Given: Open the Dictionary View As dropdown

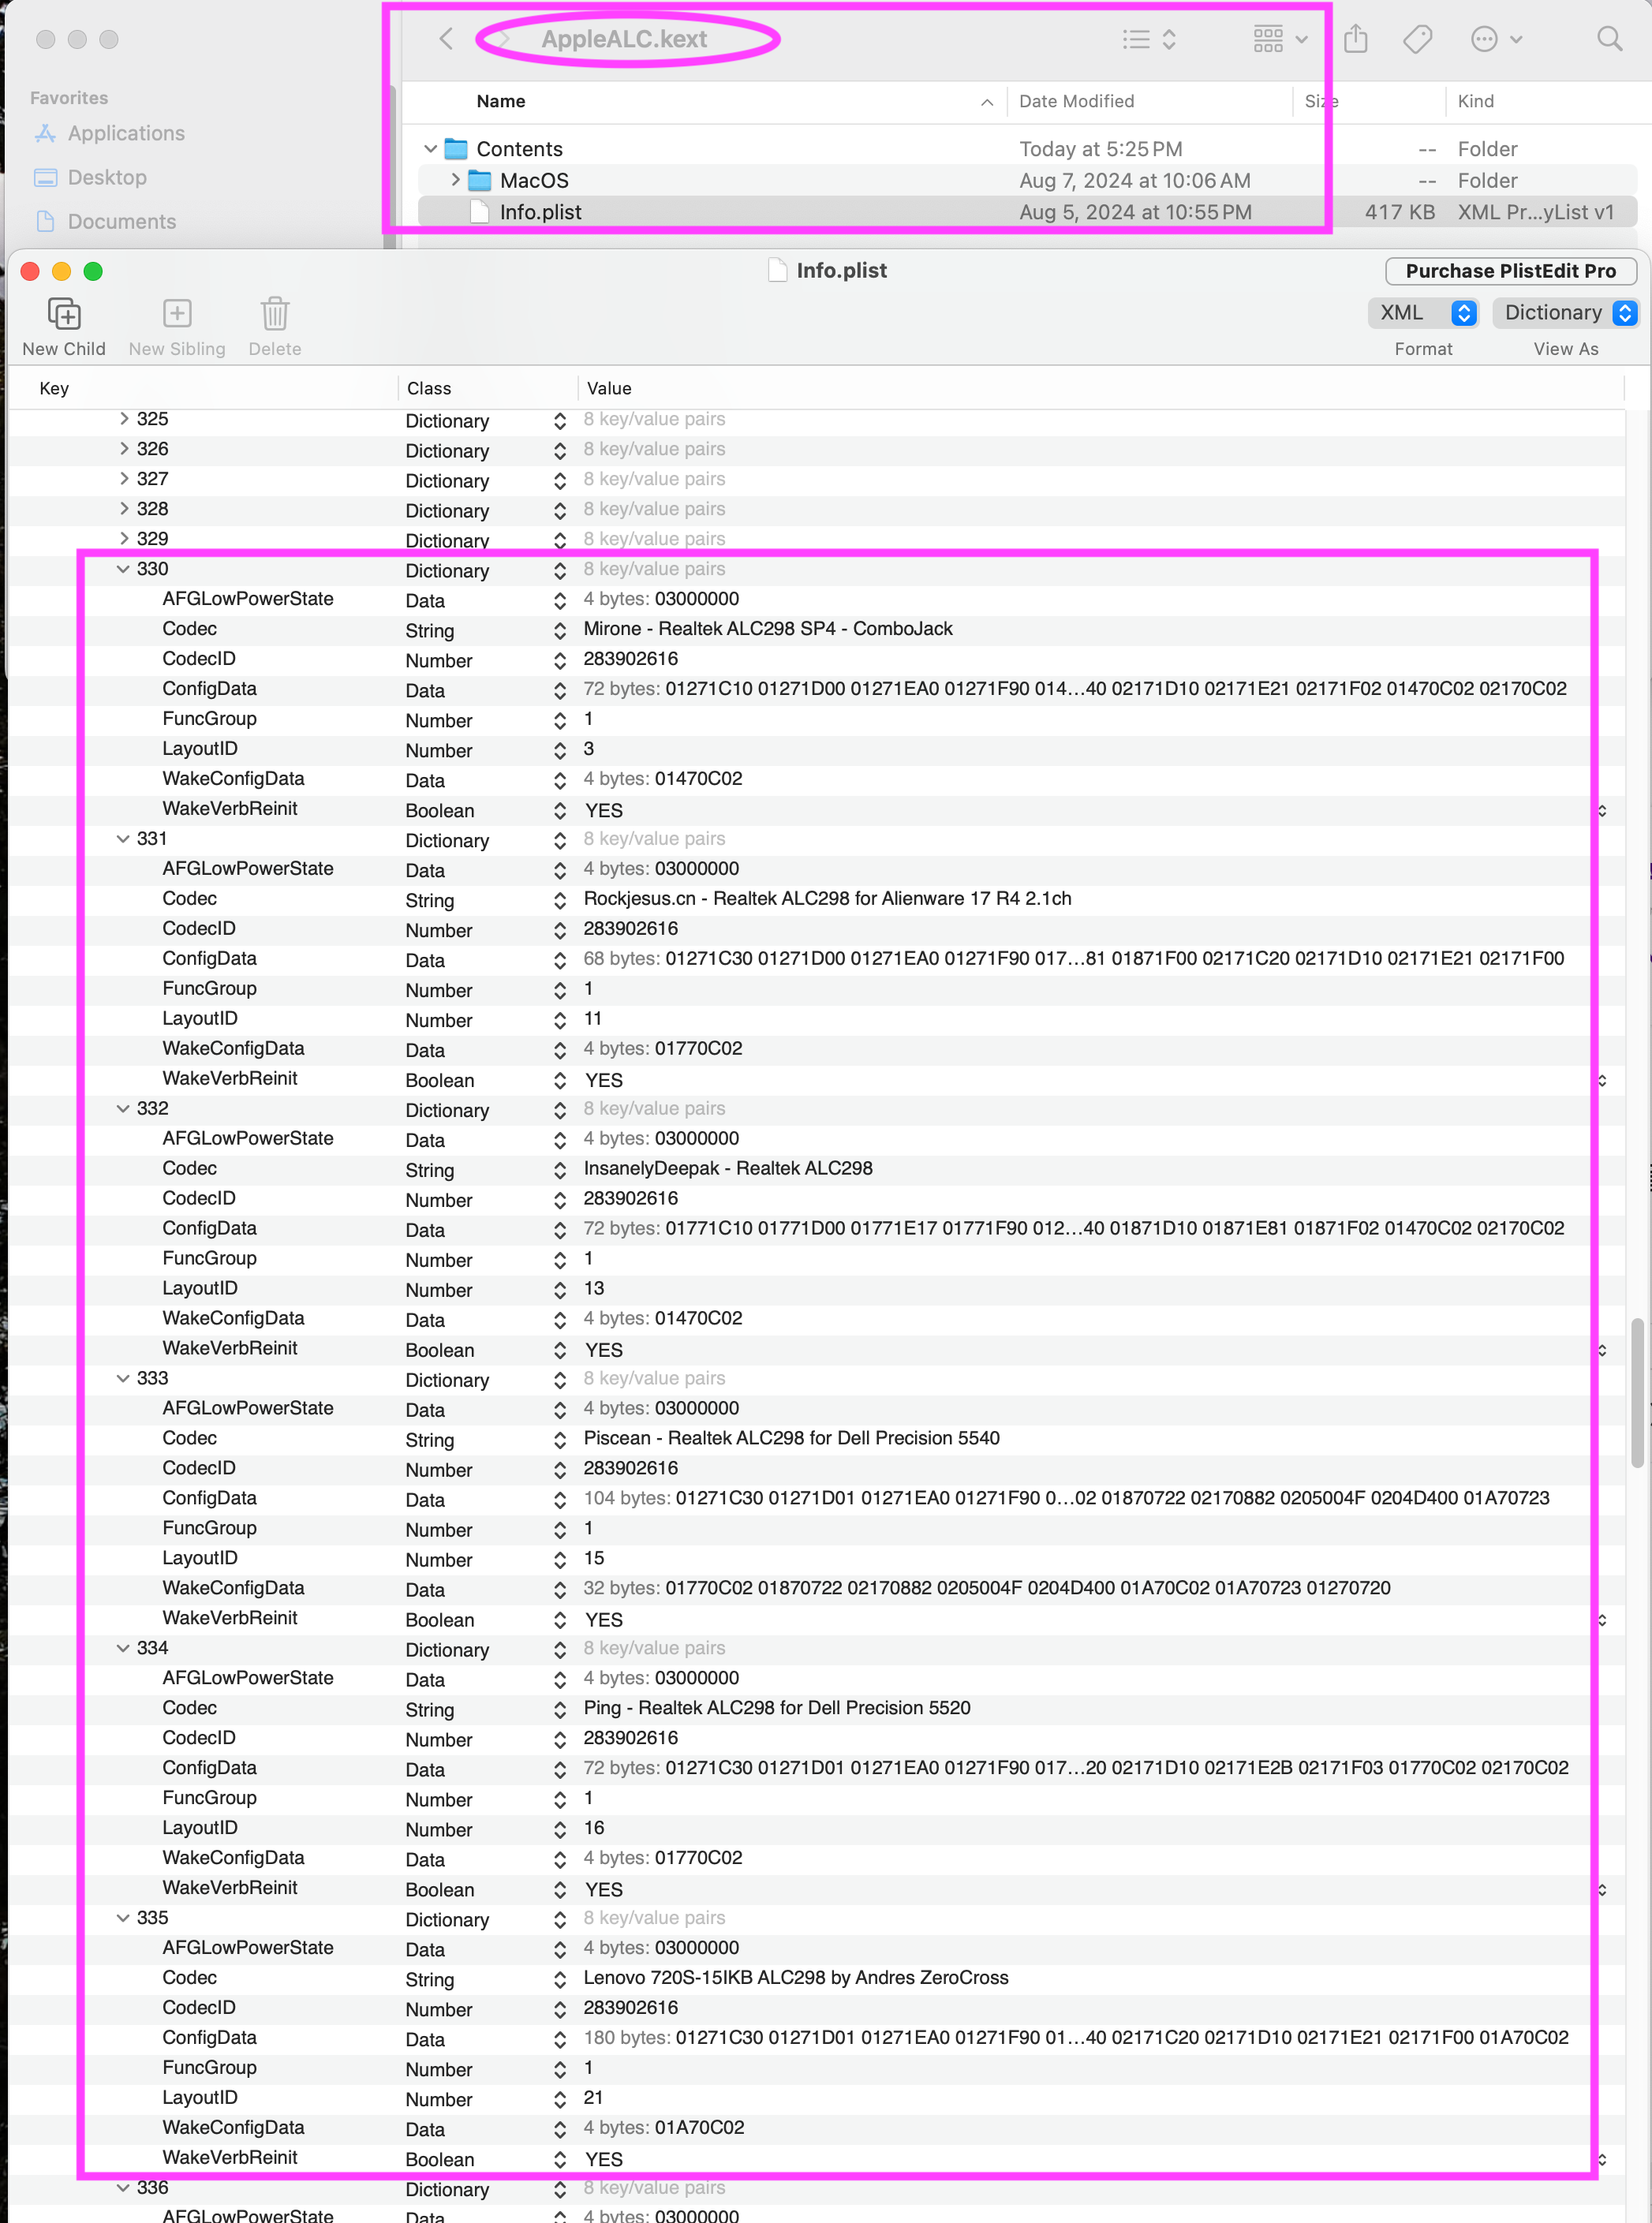Looking at the screenshot, I should point(1566,313).
